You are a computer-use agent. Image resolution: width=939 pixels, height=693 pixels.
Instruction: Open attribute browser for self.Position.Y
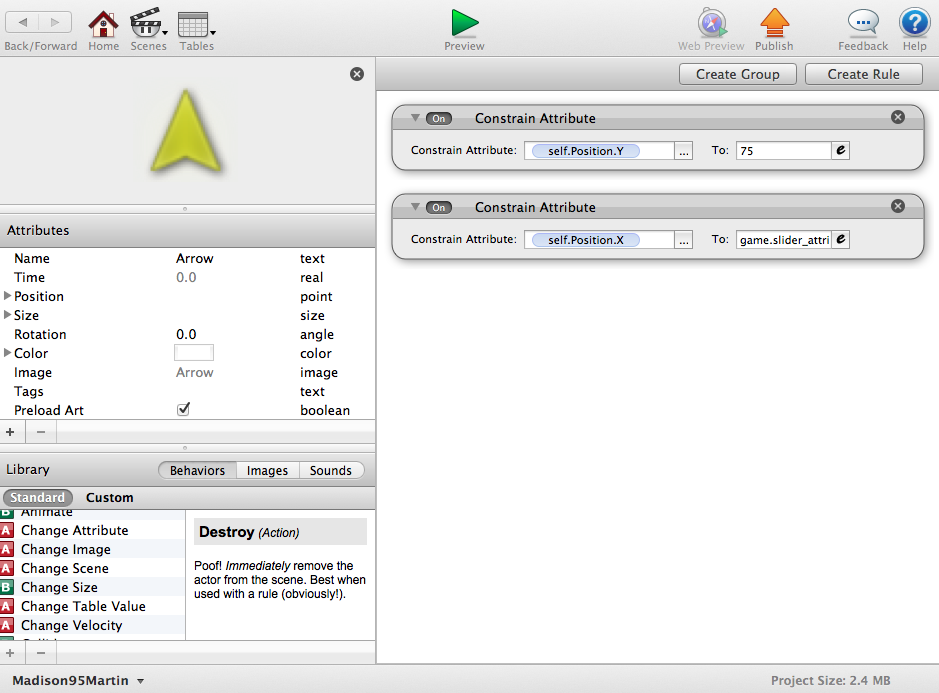click(x=684, y=151)
